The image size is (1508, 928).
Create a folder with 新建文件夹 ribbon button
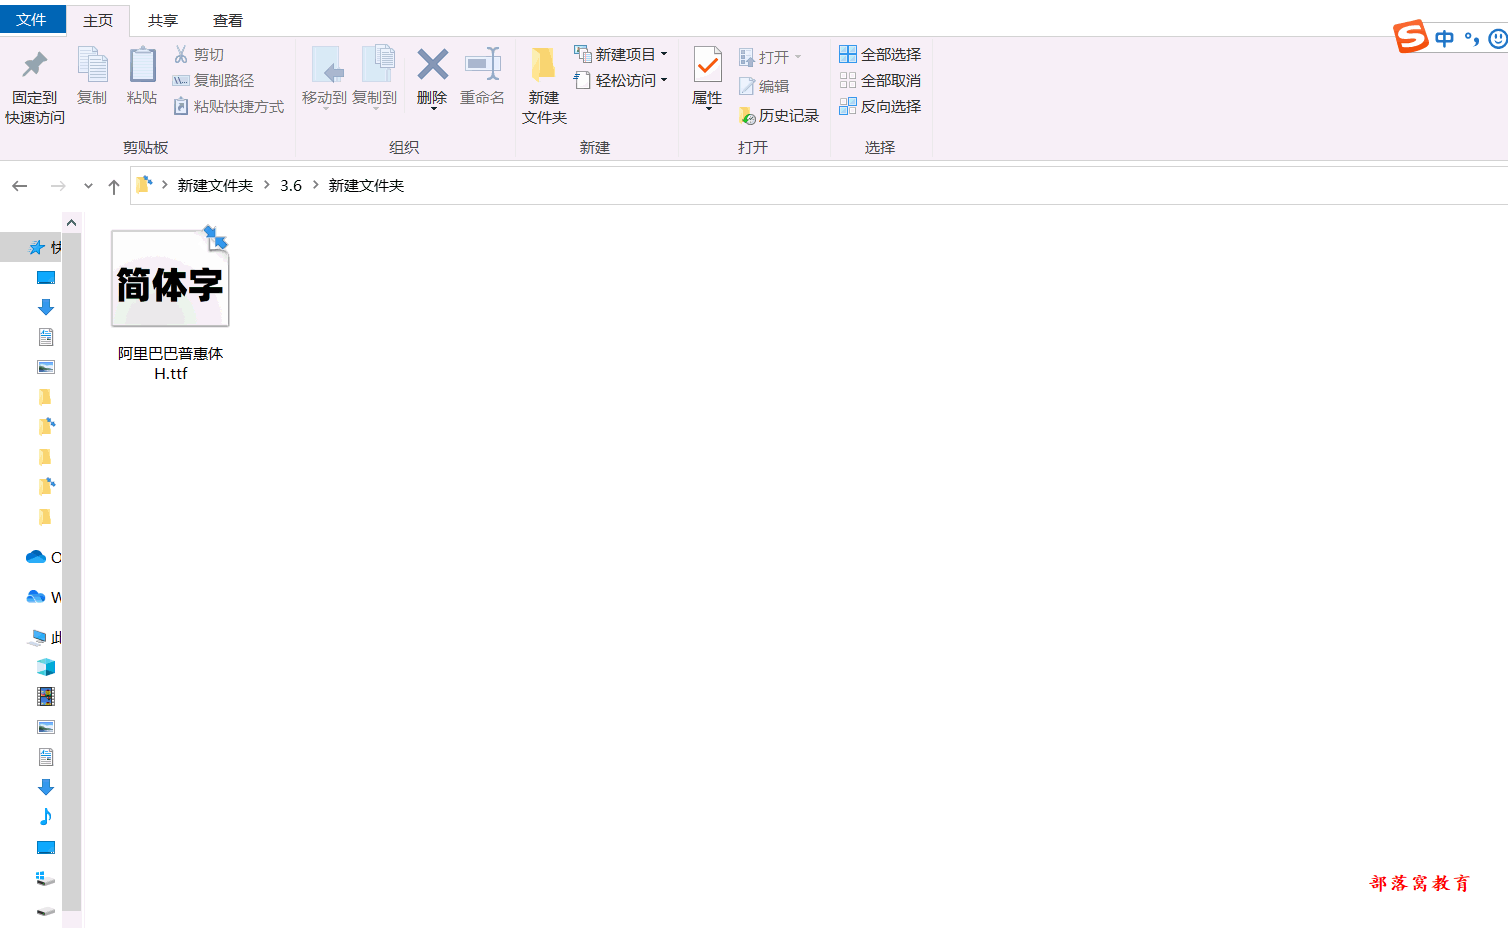544,86
